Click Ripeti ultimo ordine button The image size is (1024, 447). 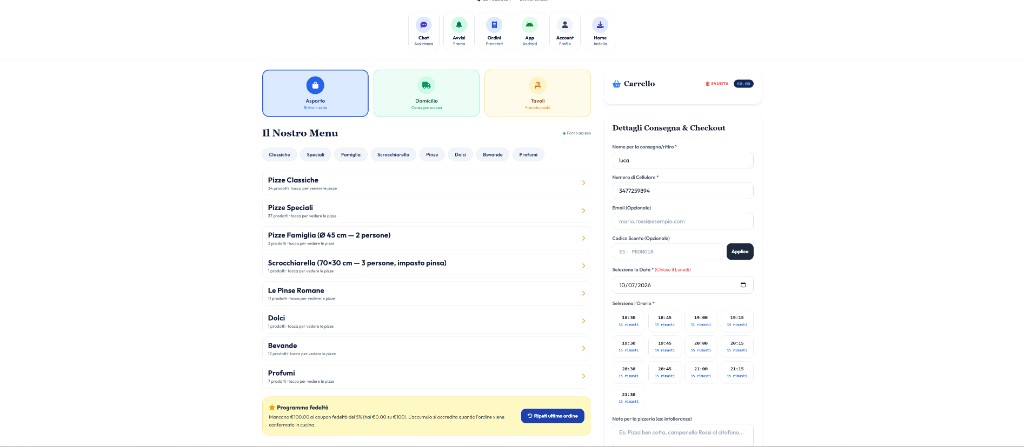point(552,416)
